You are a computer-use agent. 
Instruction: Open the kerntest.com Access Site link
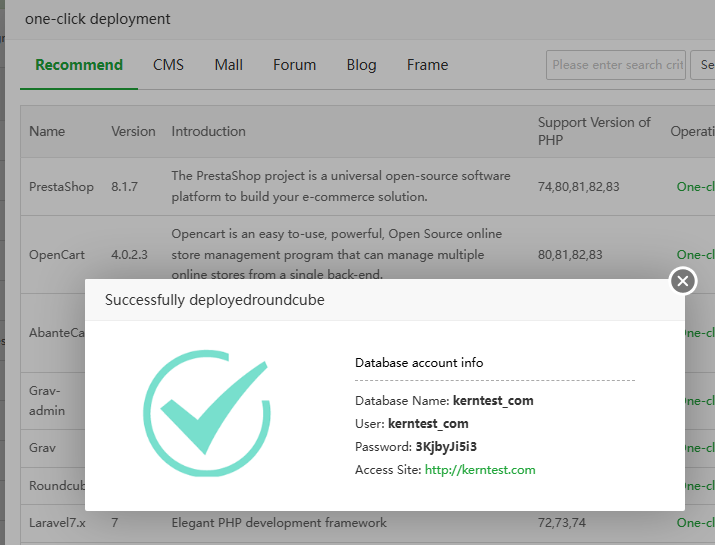pos(480,470)
